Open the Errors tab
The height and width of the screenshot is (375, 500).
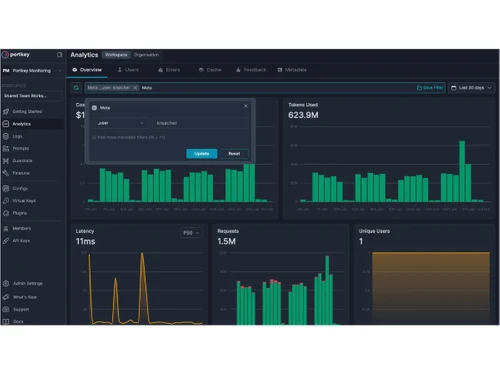point(169,70)
